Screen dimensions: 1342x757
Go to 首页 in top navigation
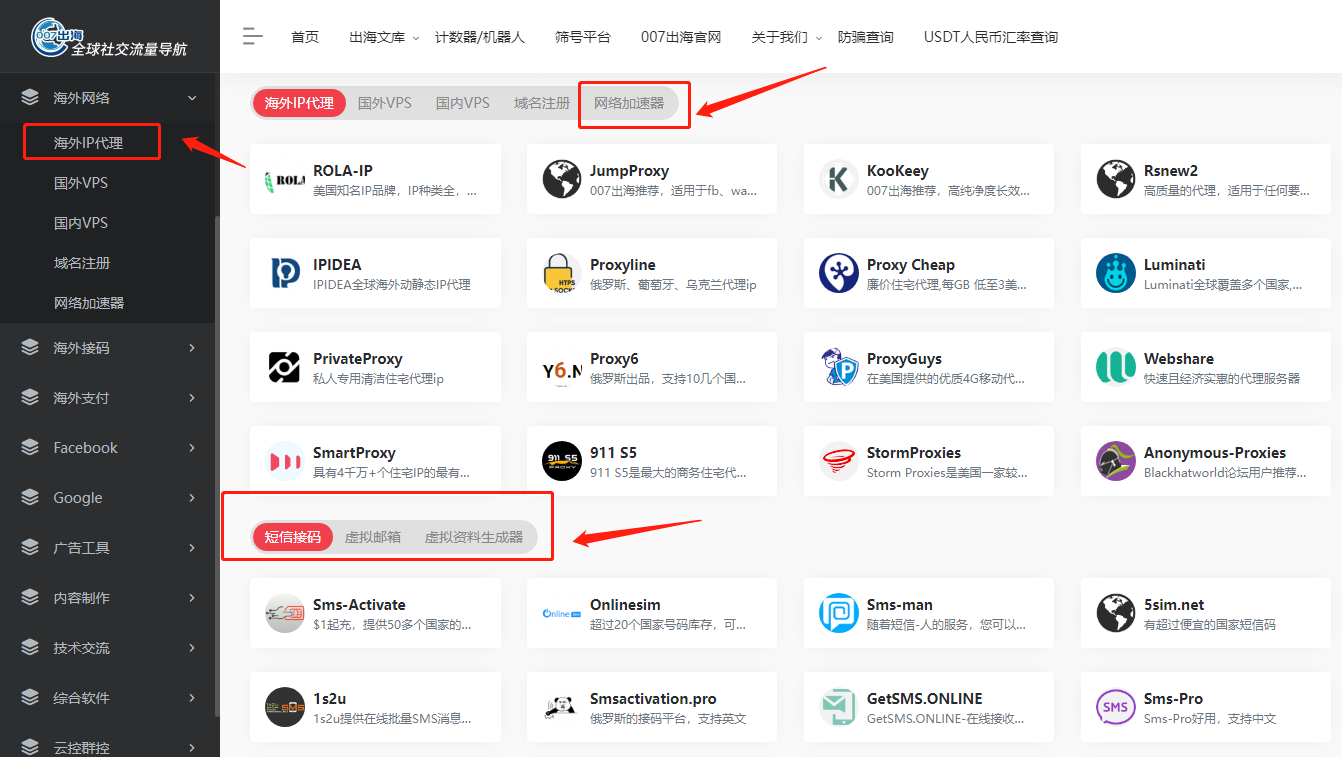coord(305,37)
